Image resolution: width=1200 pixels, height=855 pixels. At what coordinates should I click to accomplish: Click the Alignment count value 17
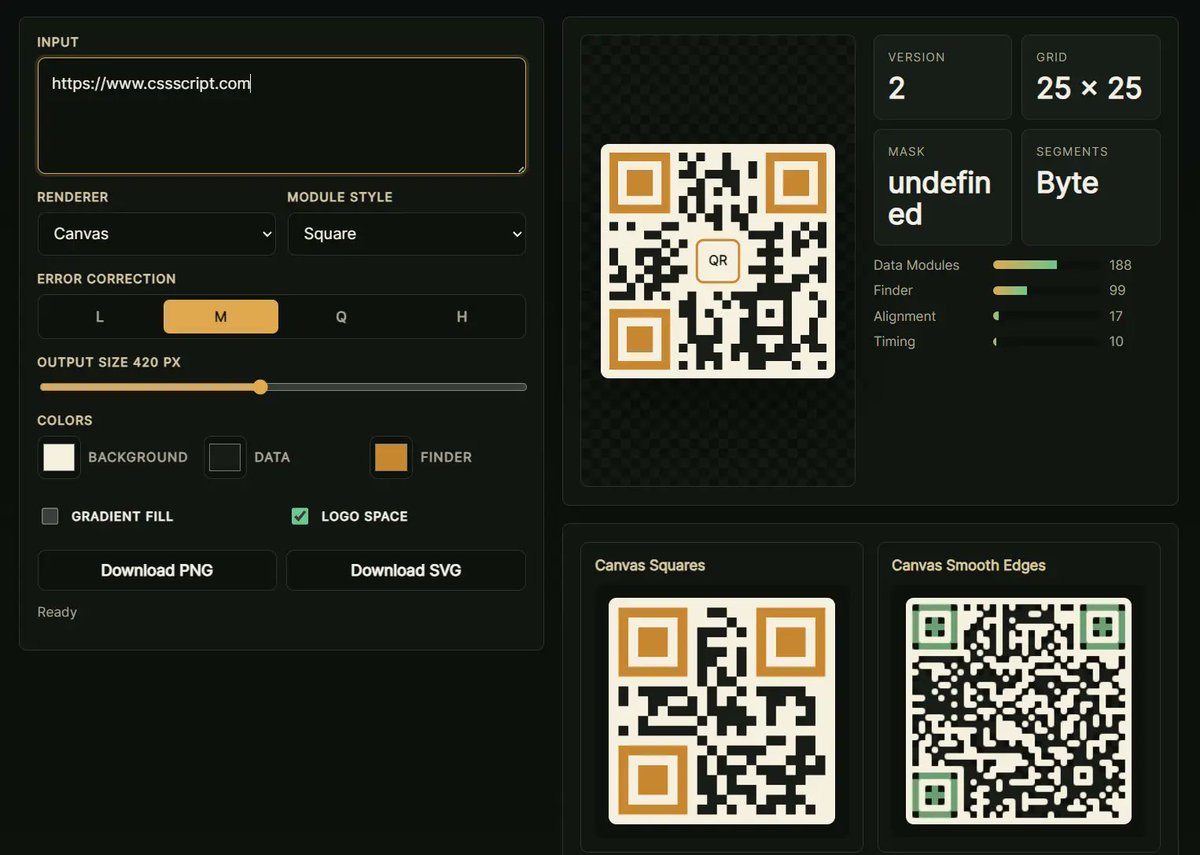[1116, 316]
